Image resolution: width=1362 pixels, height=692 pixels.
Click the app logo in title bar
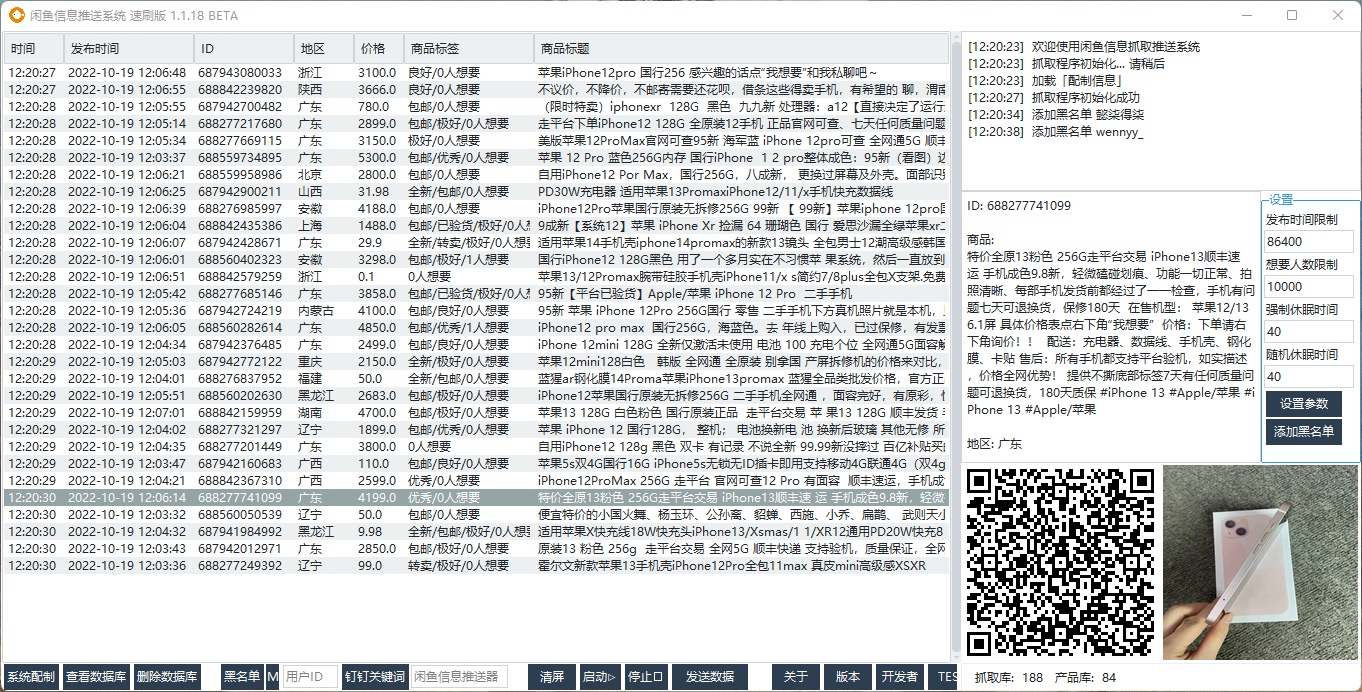(17, 16)
